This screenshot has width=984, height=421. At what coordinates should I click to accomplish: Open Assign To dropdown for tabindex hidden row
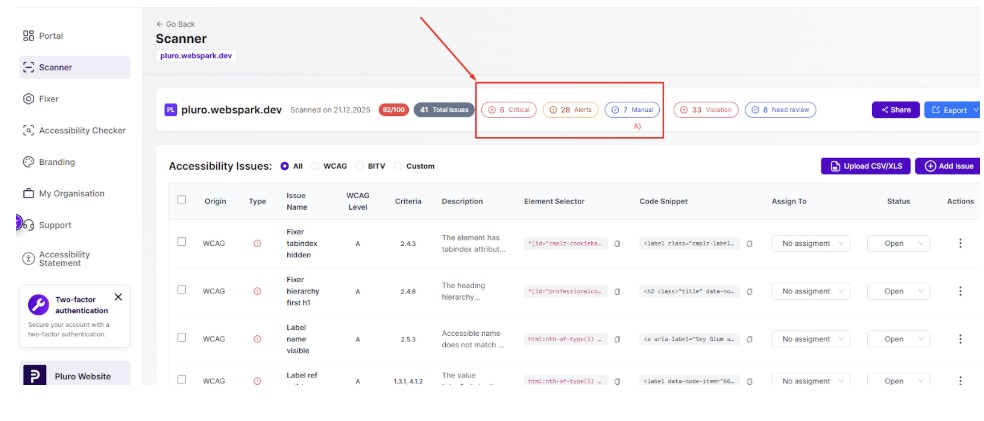click(x=811, y=243)
